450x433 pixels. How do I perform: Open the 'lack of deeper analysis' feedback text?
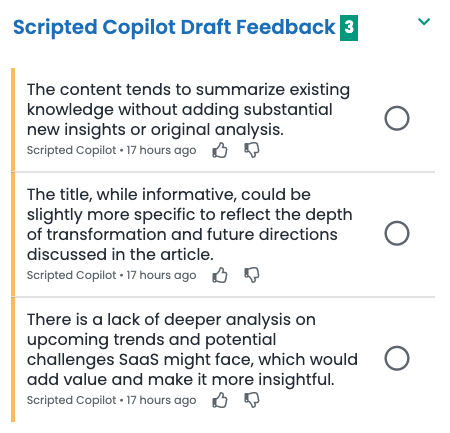coord(192,349)
